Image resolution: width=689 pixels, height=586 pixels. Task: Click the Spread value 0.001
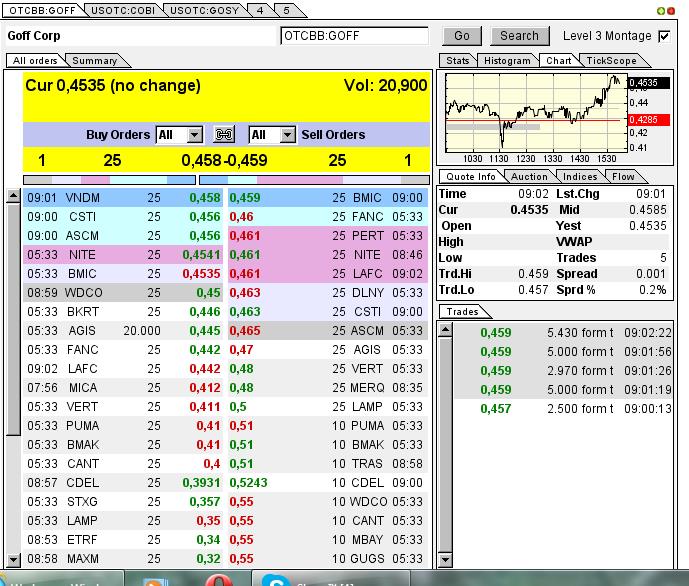tap(650, 274)
